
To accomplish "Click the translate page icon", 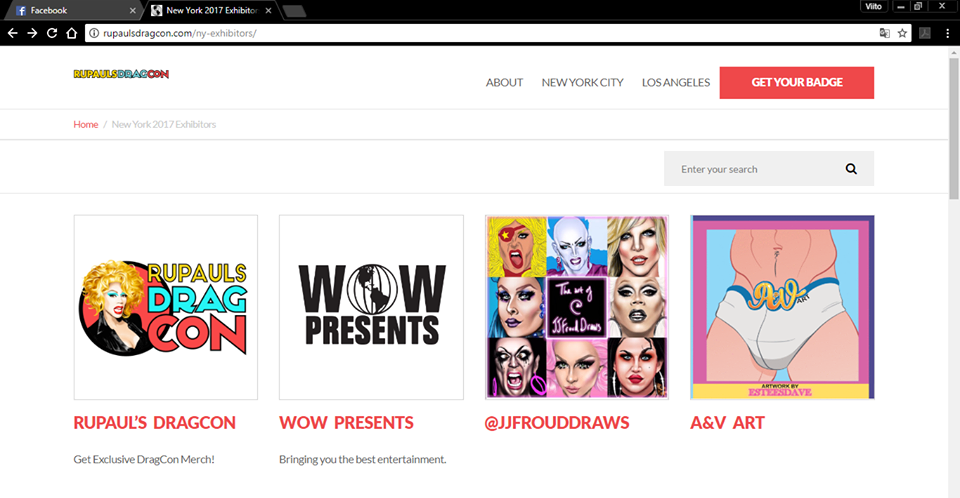I will tap(884, 33).
